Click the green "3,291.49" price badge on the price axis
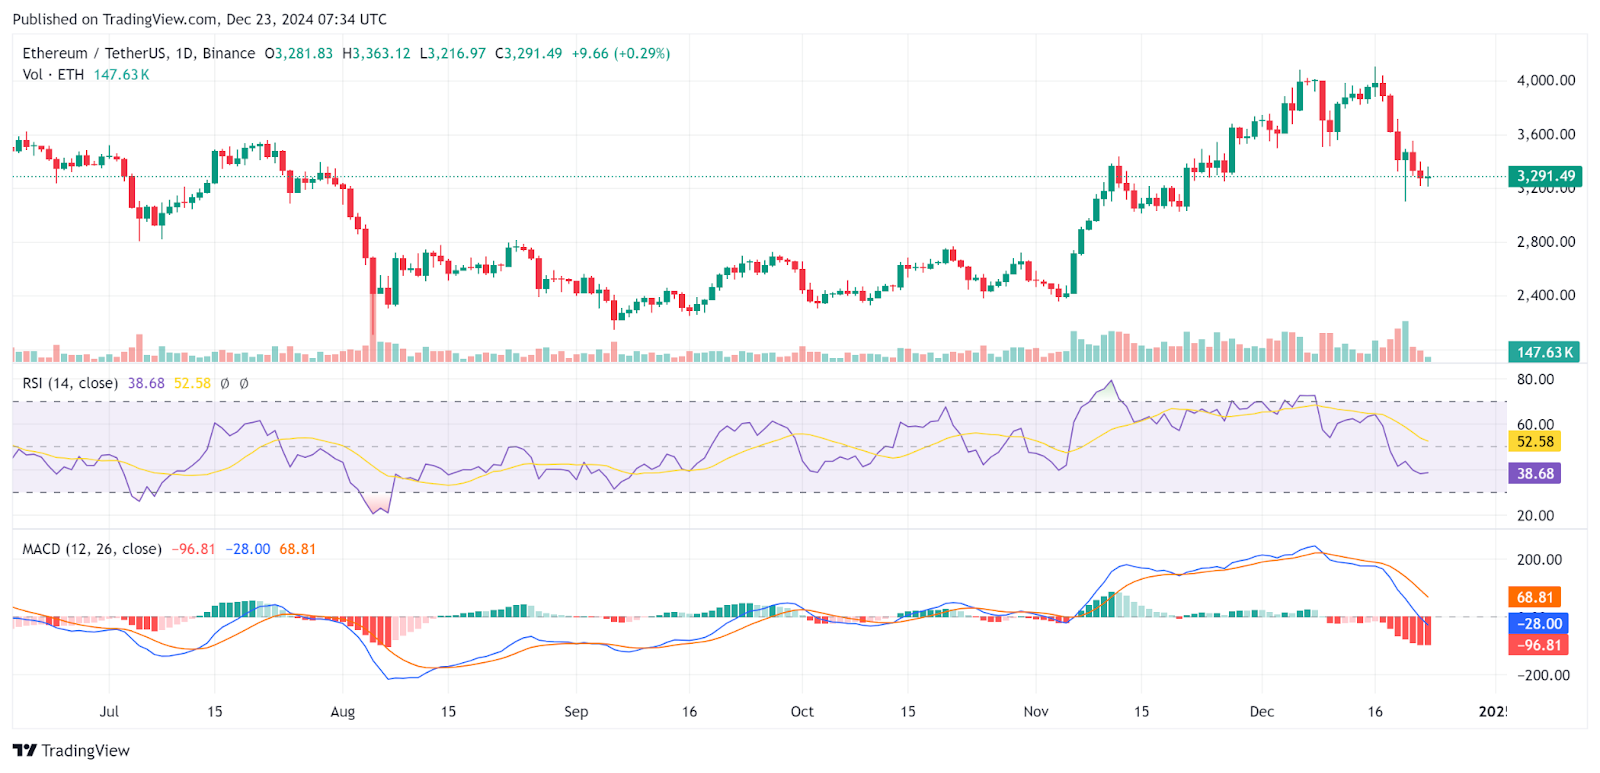Image resolution: width=1600 pixels, height=773 pixels. (x=1545, y=176)
